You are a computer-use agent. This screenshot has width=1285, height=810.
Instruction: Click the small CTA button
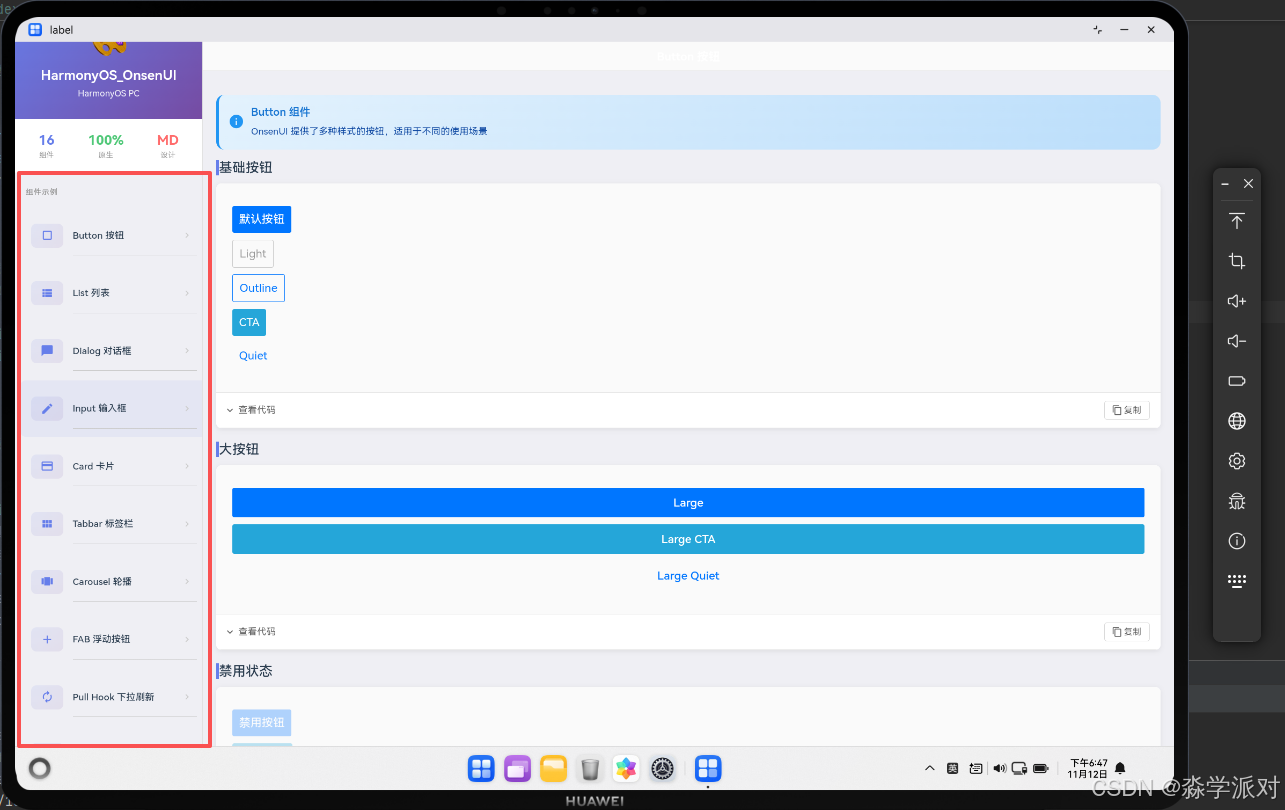[249, 322]
